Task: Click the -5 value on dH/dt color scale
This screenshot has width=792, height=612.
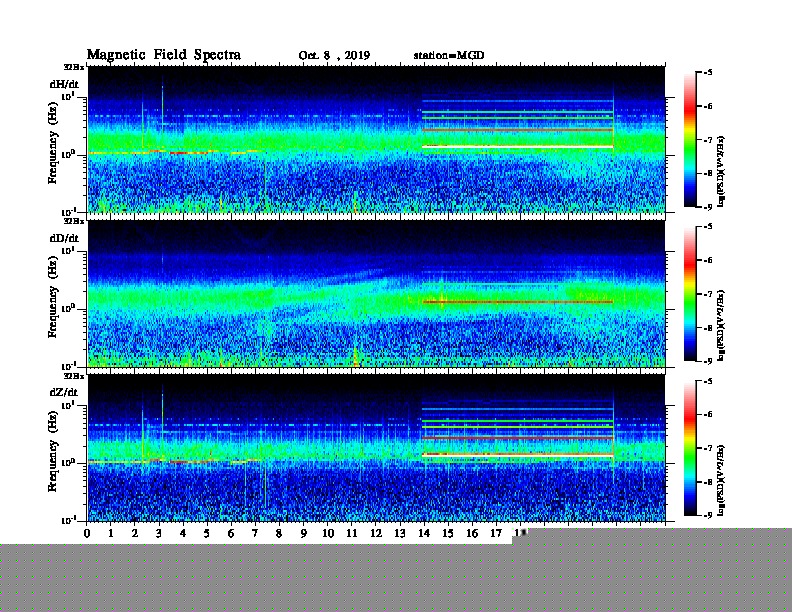Action: pos(708,73)
